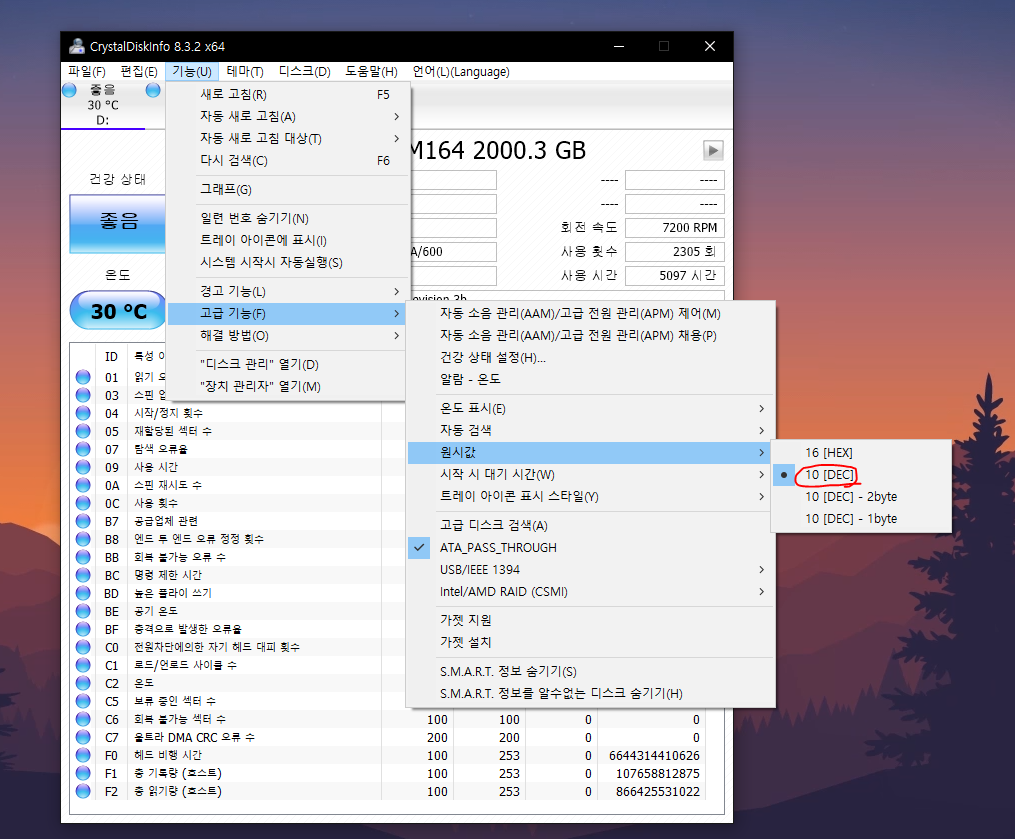This screenshot has width=1015, height=839.
Task: Click the status orb for attribute B8
Action: pos(83,539)
